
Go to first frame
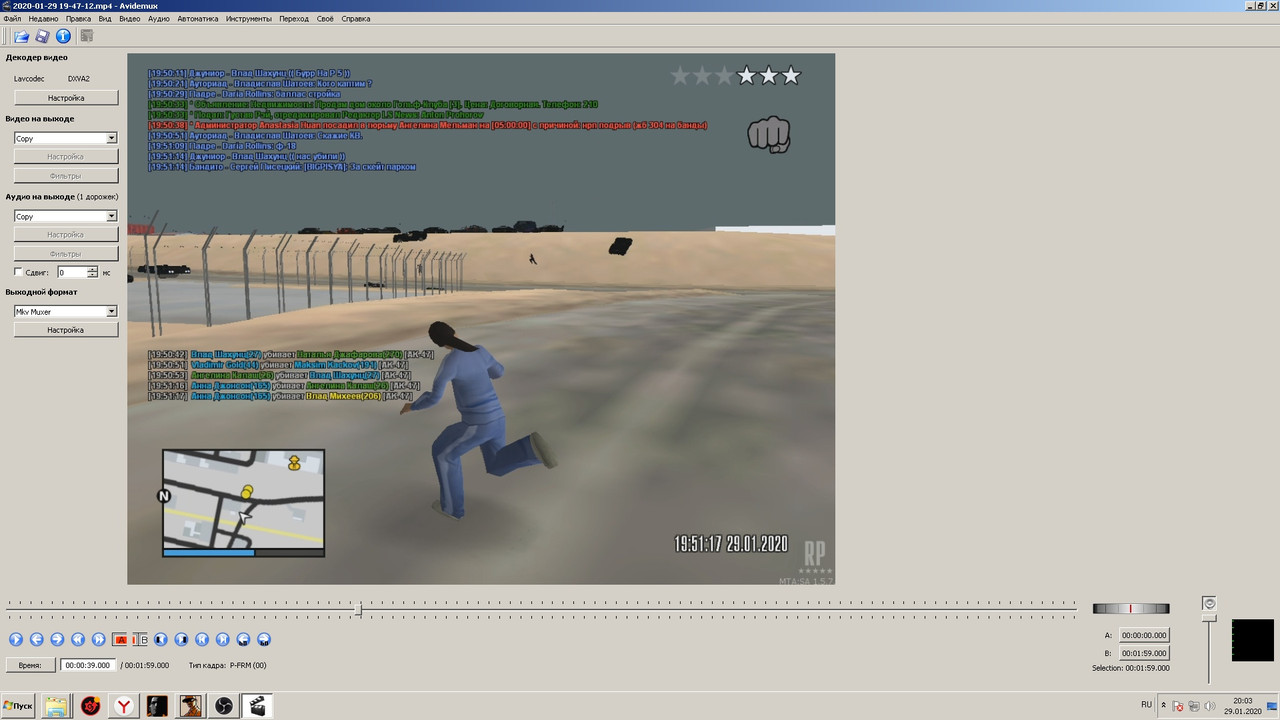[202, 639]
